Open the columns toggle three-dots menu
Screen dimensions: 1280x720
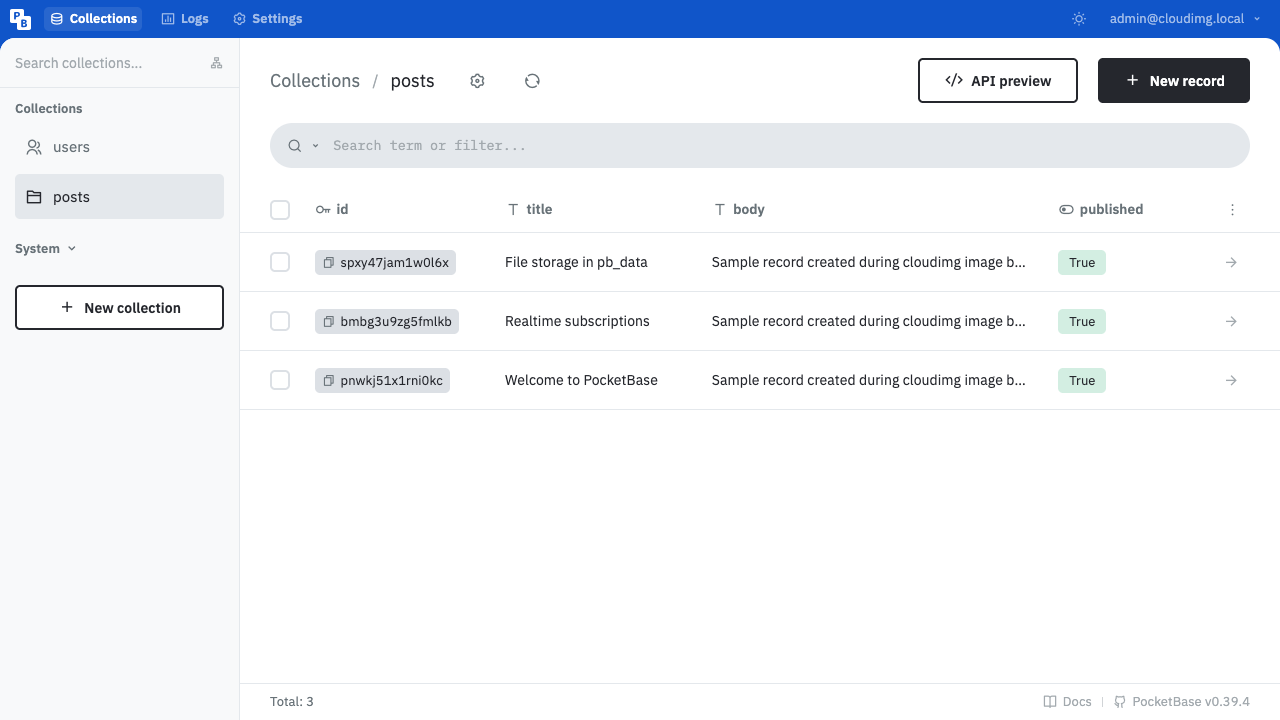(x=1232, y=210)
